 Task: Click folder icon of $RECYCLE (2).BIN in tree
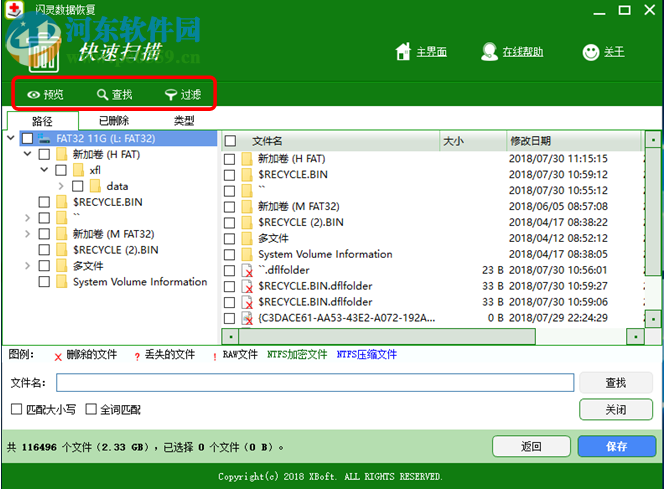61,250
